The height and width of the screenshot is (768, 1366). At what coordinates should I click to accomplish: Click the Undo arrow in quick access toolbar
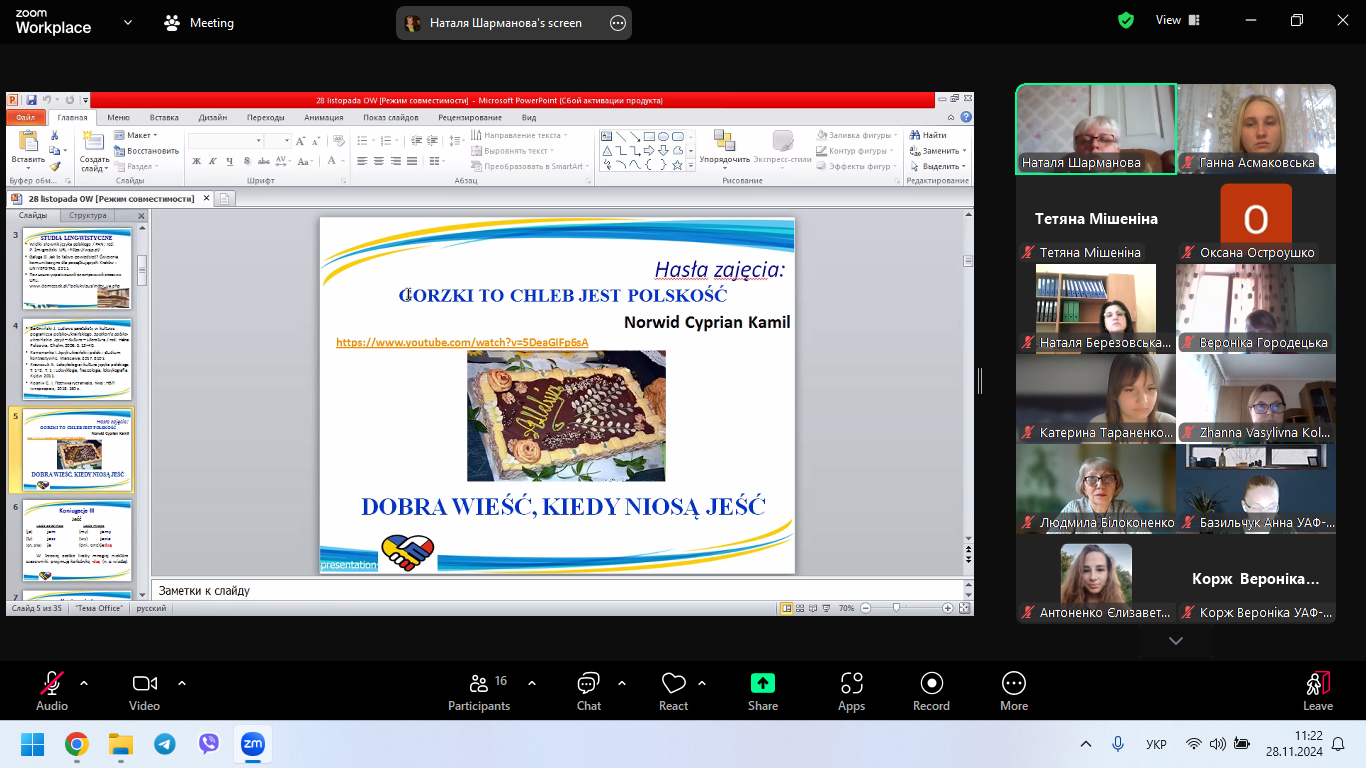[45, 100]
